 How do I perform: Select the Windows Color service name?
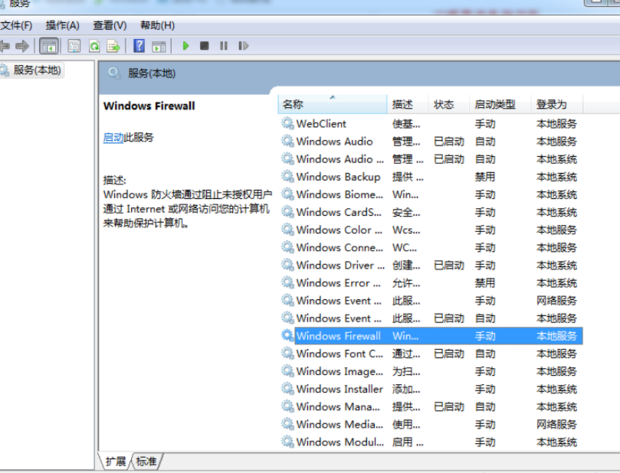[x=339, y=230]
